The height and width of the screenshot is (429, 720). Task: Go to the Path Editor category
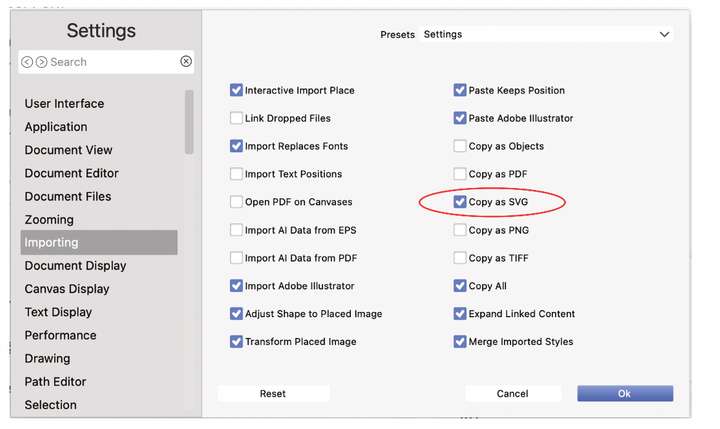click(56, 382)
